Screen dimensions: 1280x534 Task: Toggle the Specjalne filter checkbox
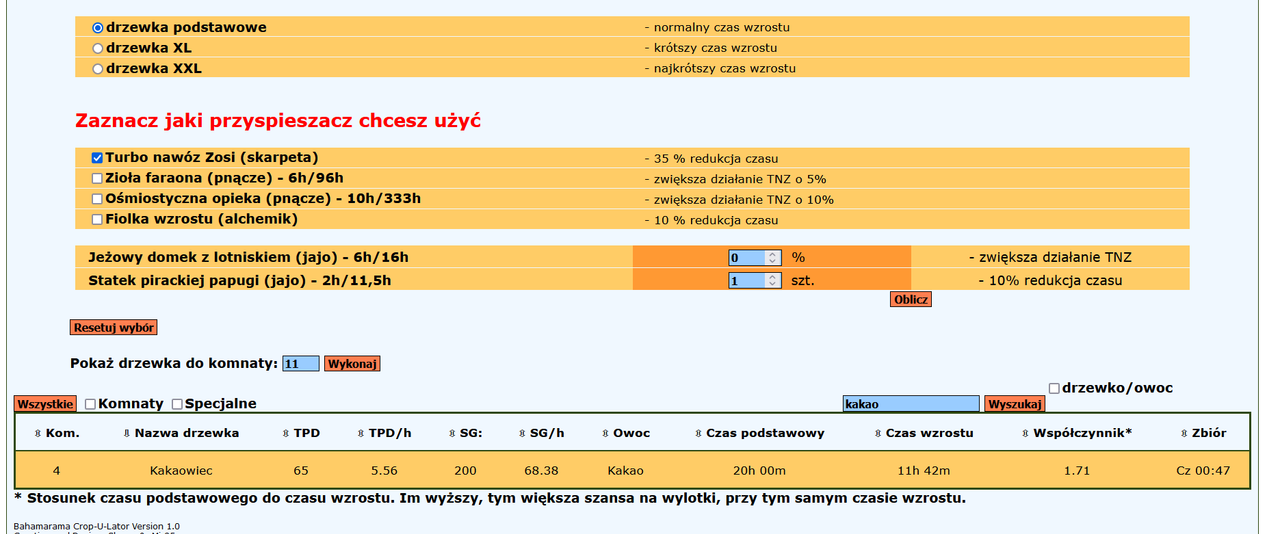point(177,404)
